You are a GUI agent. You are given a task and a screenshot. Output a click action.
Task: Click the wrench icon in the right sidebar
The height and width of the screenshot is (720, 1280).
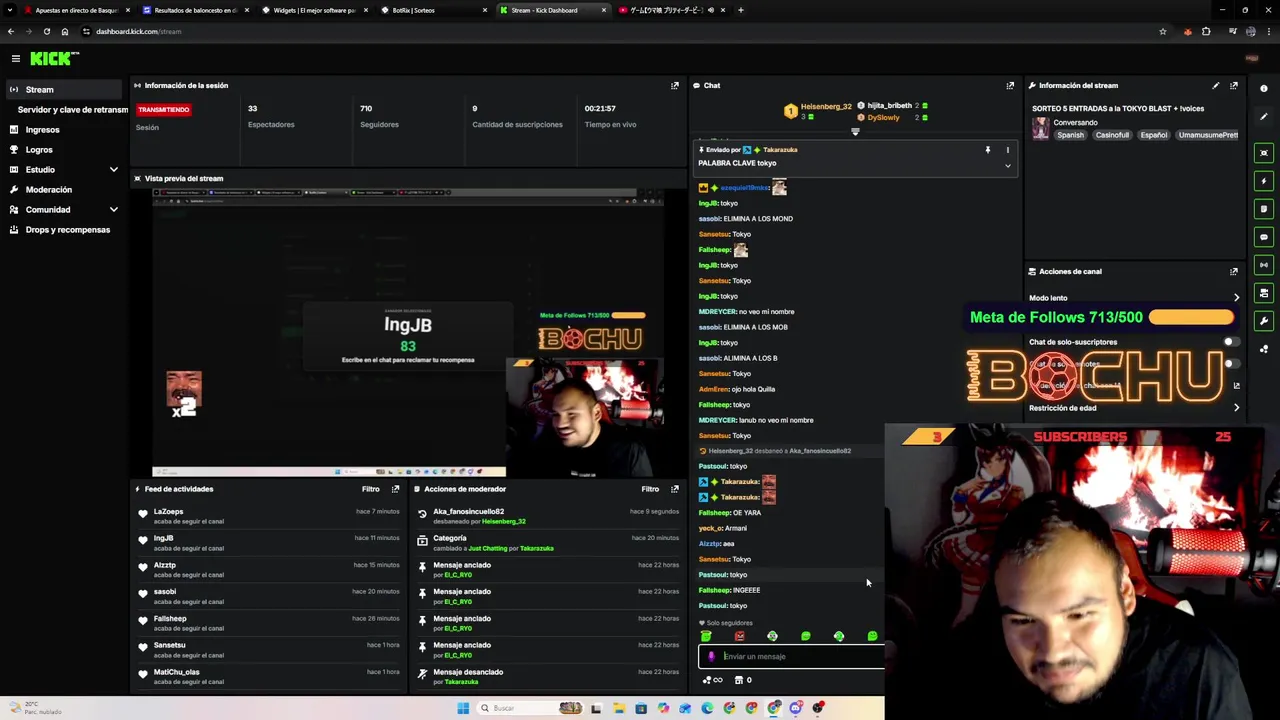click(x=1264, y=321)
